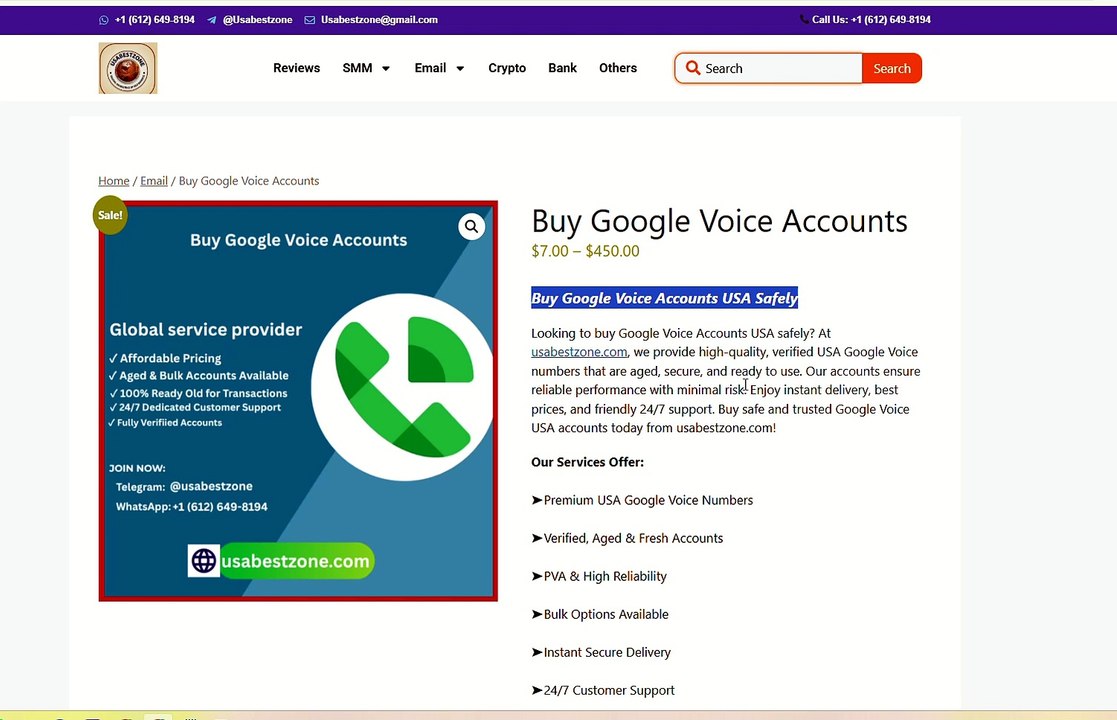This screenshot has height=720, width=1117.
Task: Expand the Email menu dropdown arrow
Action: 460,68
